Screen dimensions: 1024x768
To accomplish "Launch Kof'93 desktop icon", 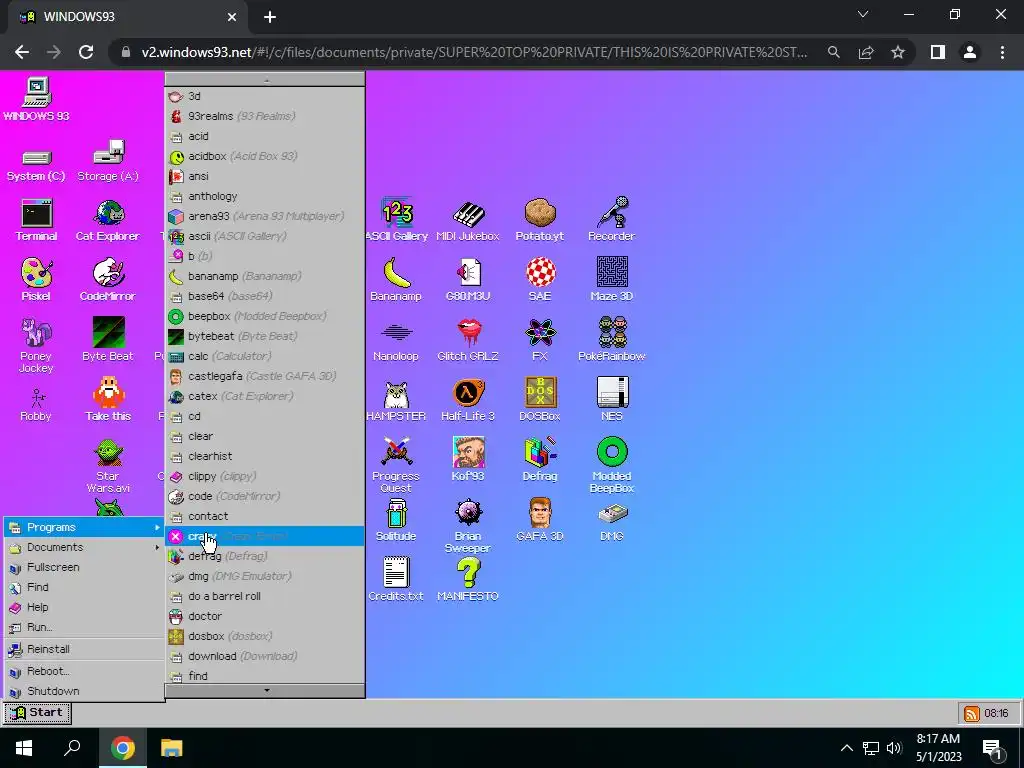I will click(468, 460).
